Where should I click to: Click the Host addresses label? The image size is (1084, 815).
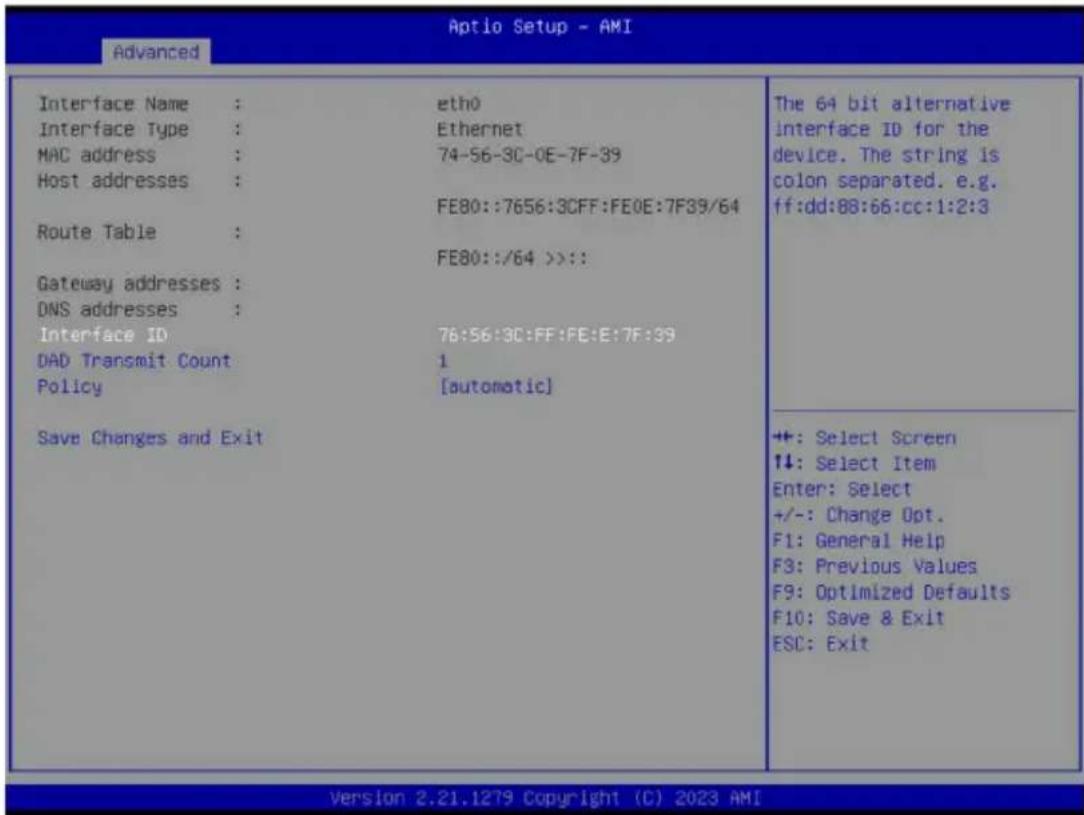pyautogui.click(x=113, y=181)
